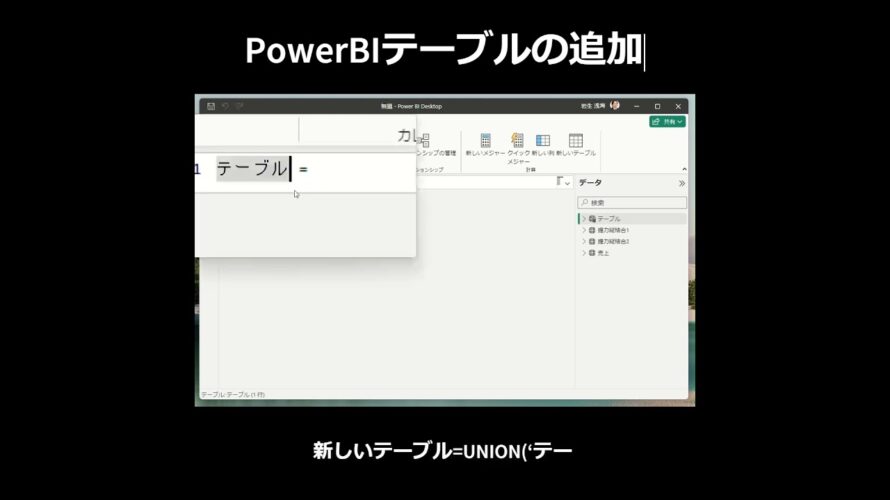Image resolution: width=890 pixels, height=500 pixels.
Task: Expand the table whose name ends in 1
Action: click(583, 230)
